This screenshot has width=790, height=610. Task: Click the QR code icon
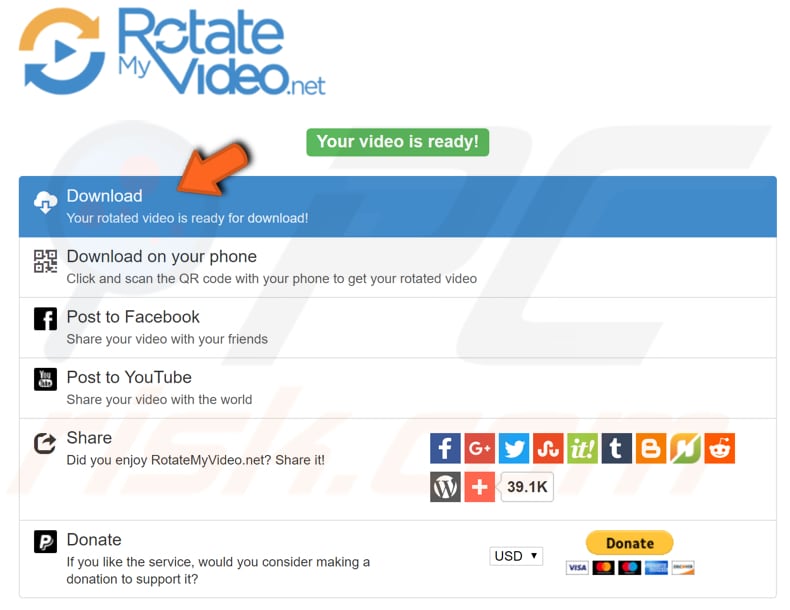point(45,261)
